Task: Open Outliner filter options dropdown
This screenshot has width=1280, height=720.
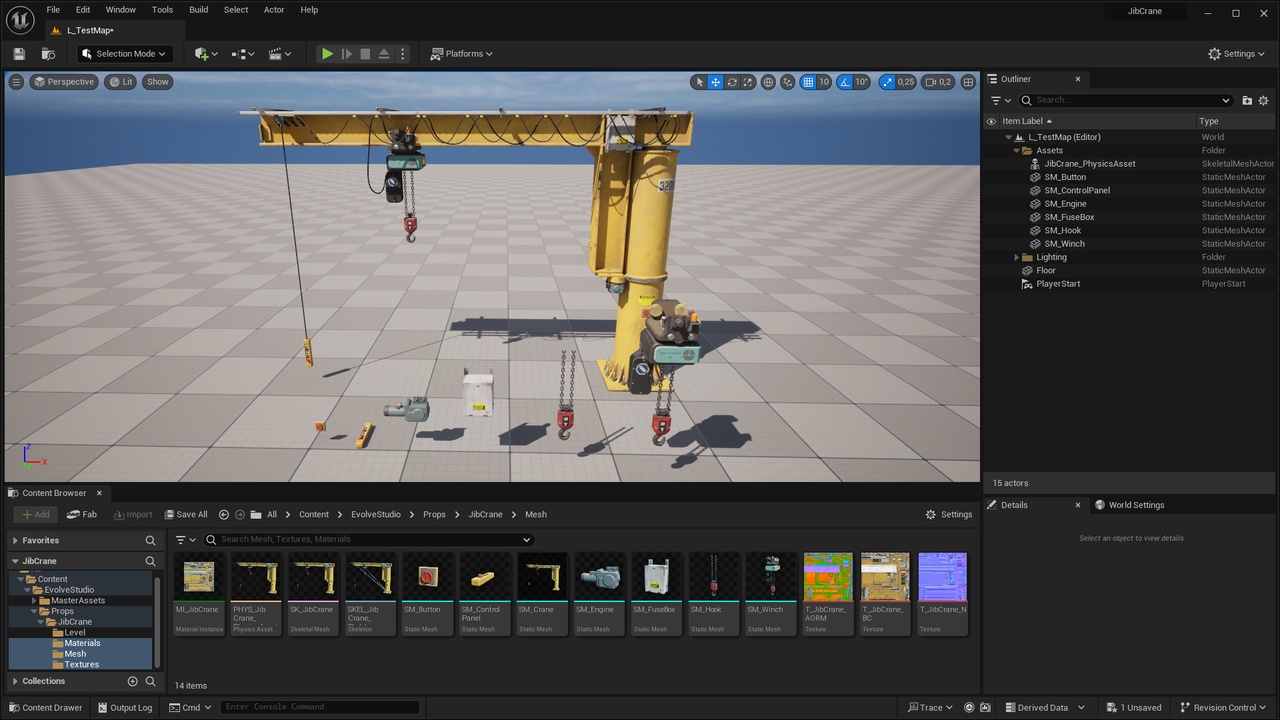Action: coord(1001,100)
